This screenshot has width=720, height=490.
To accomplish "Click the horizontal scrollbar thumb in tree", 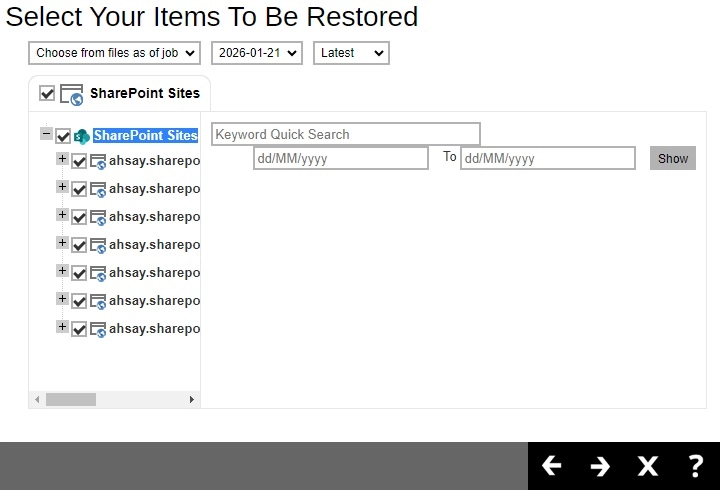I will click(x=71, y=400).
